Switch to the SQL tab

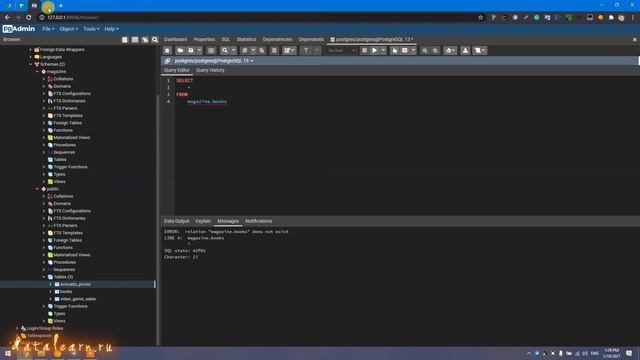point(226,40)
